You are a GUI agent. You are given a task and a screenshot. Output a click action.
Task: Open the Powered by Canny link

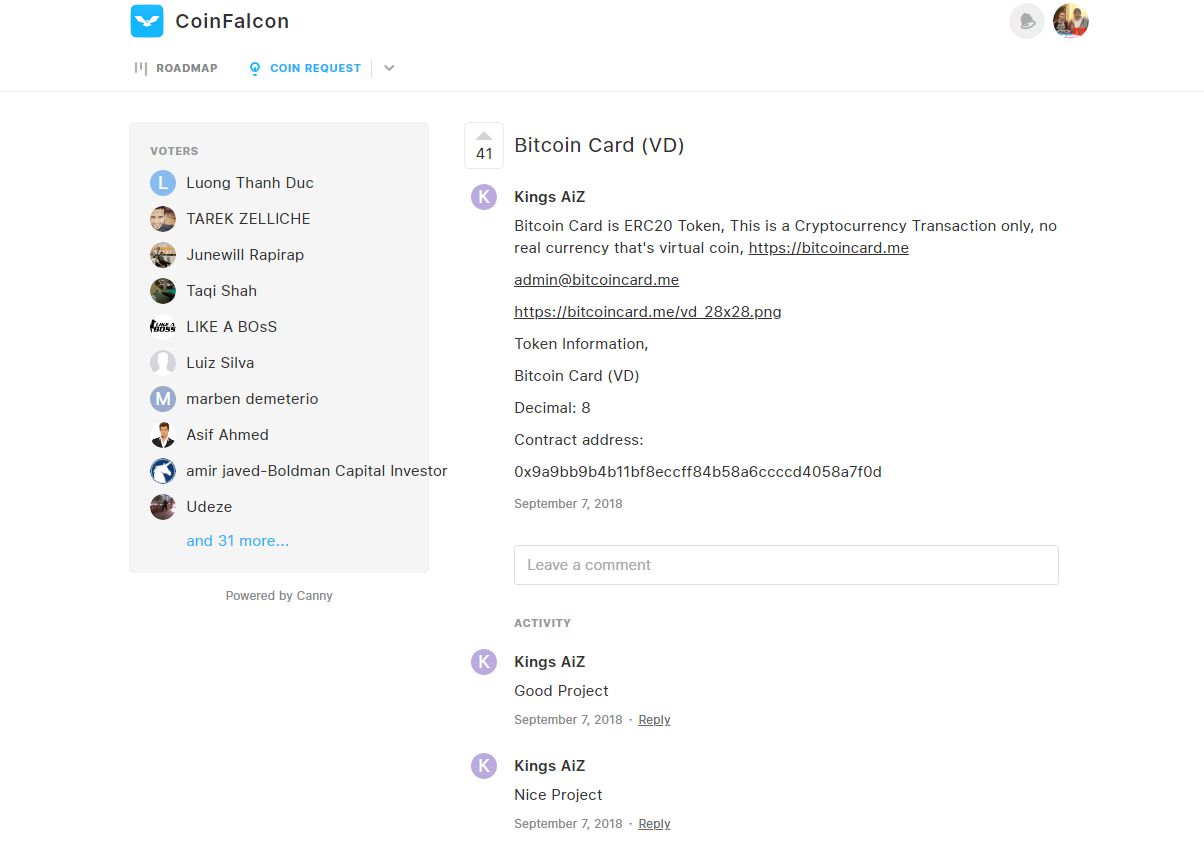pyautogui.click(x=279, y=596)
